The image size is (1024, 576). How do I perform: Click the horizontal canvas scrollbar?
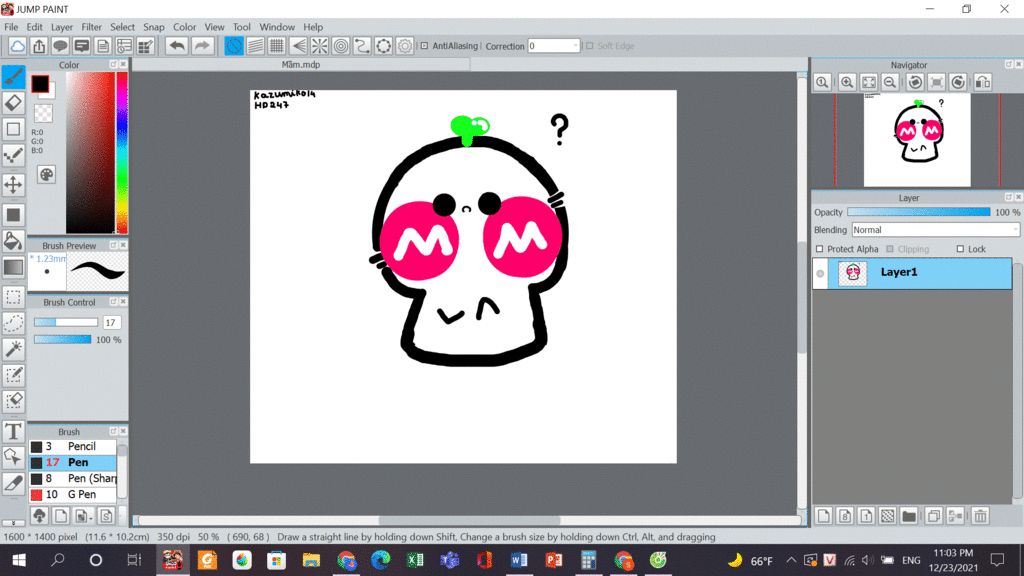pyautogui.click(x=469, y=520)
